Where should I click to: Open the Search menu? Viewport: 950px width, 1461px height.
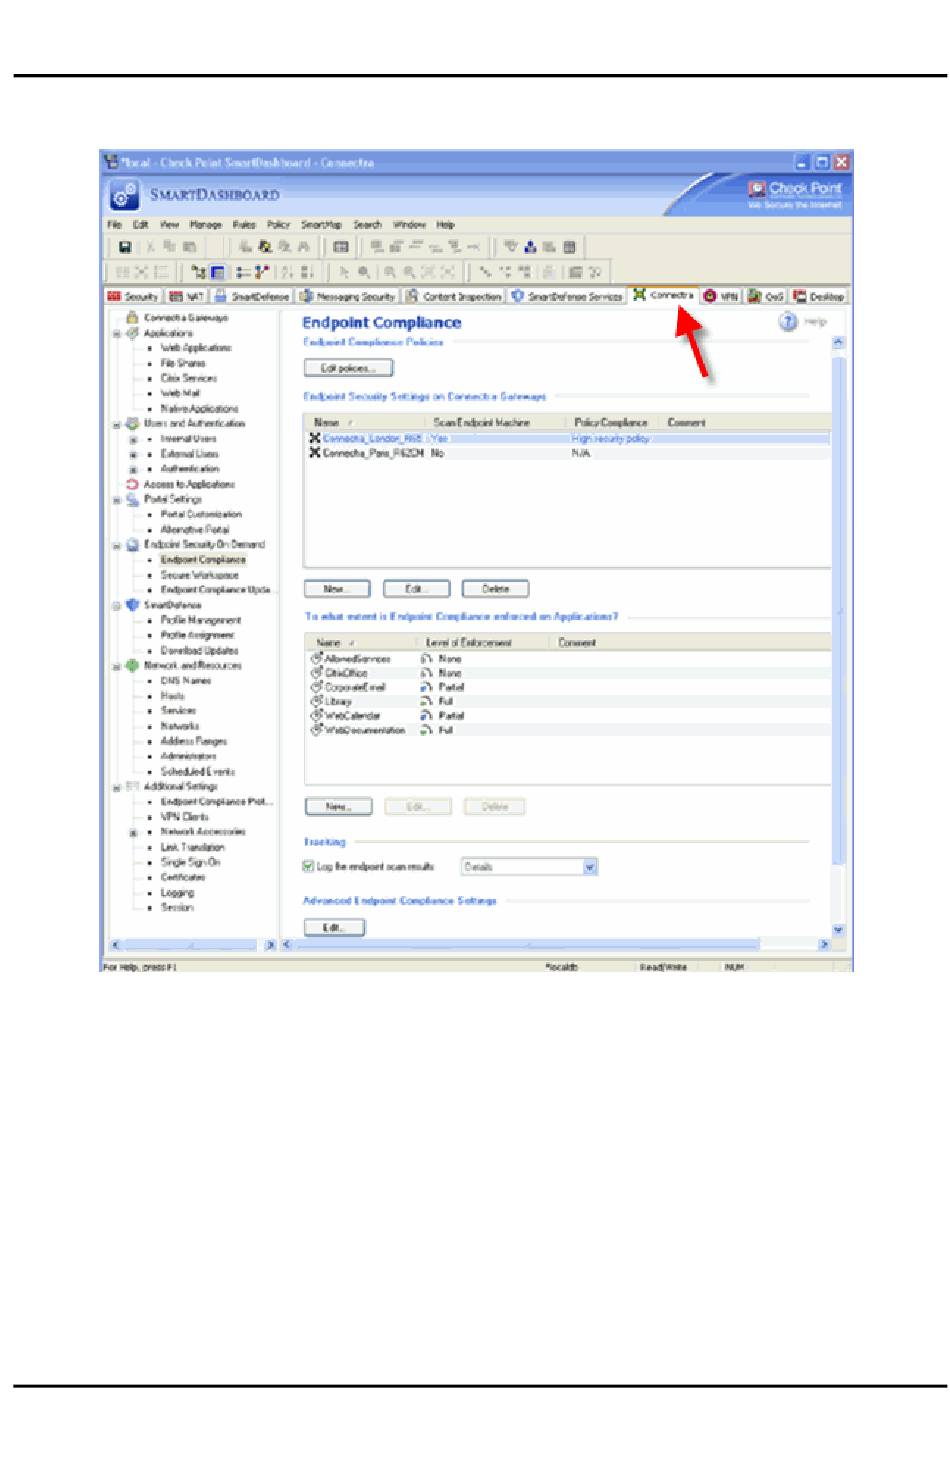367,225
